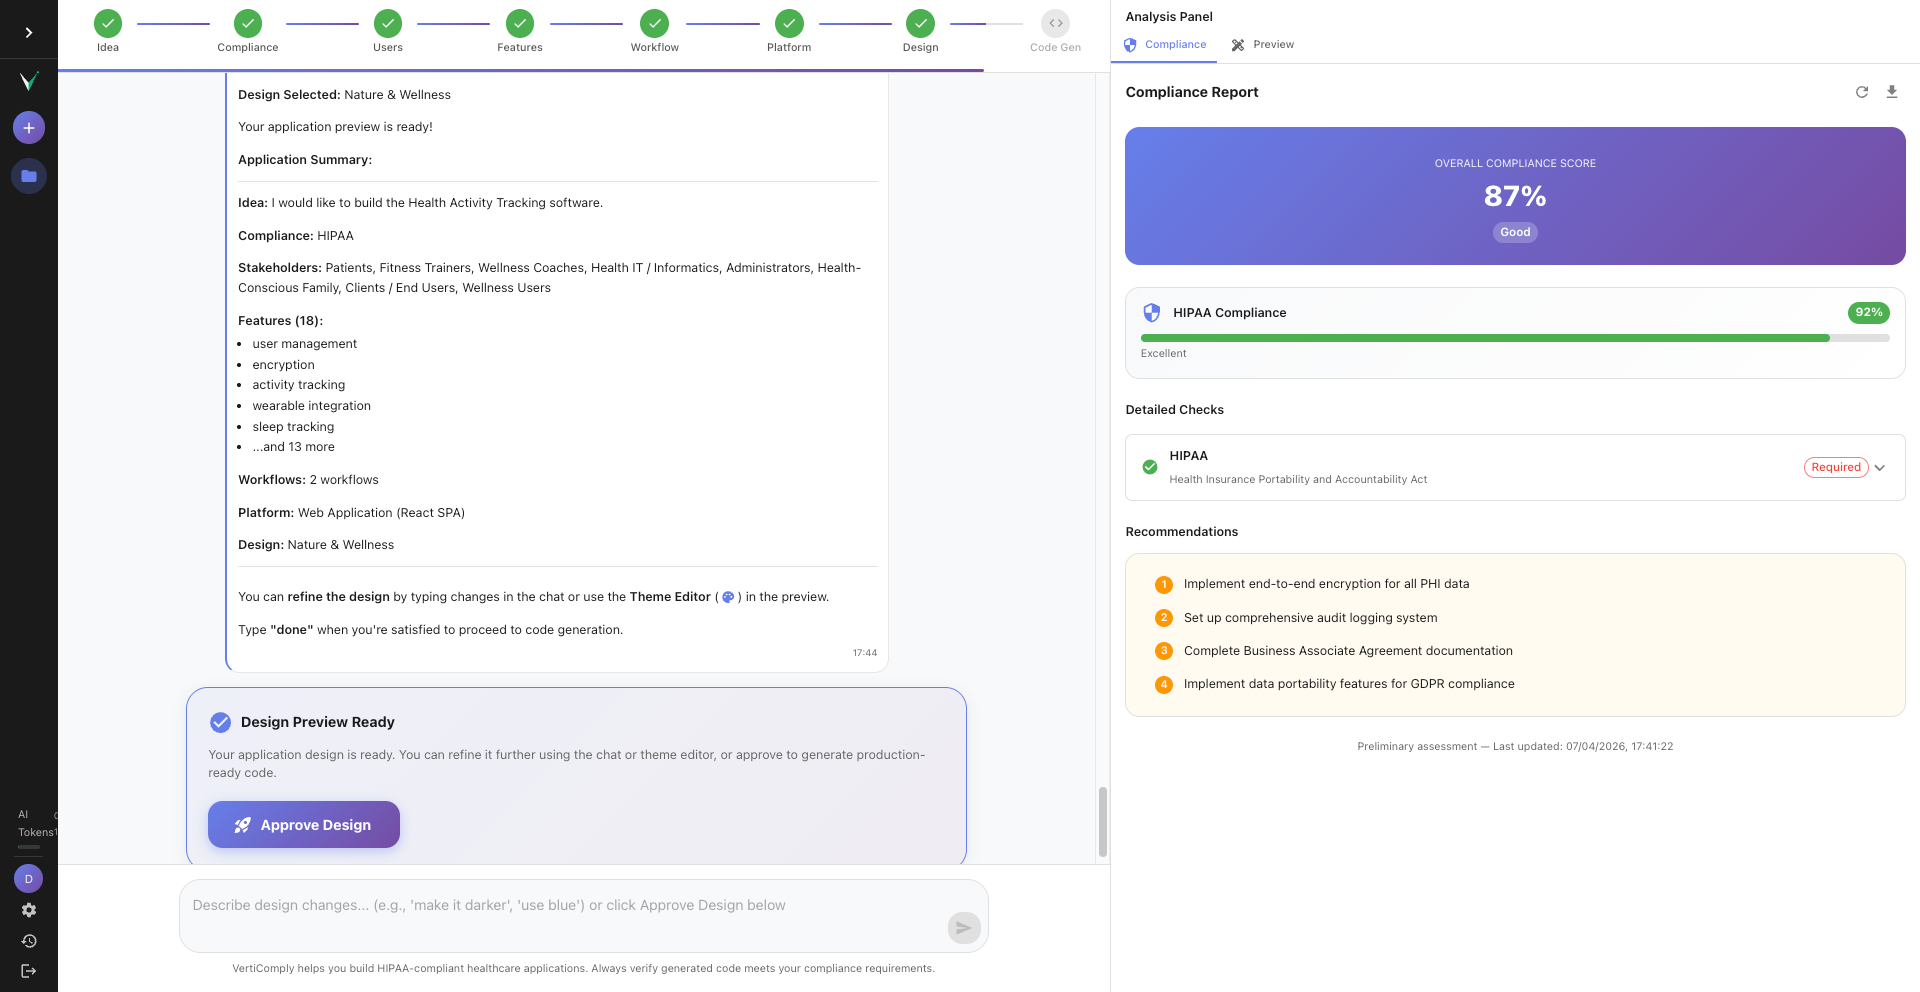Log out using the sidebar exit icon
The width and height of the screenshot is (1920, 992).
(29, 970)
